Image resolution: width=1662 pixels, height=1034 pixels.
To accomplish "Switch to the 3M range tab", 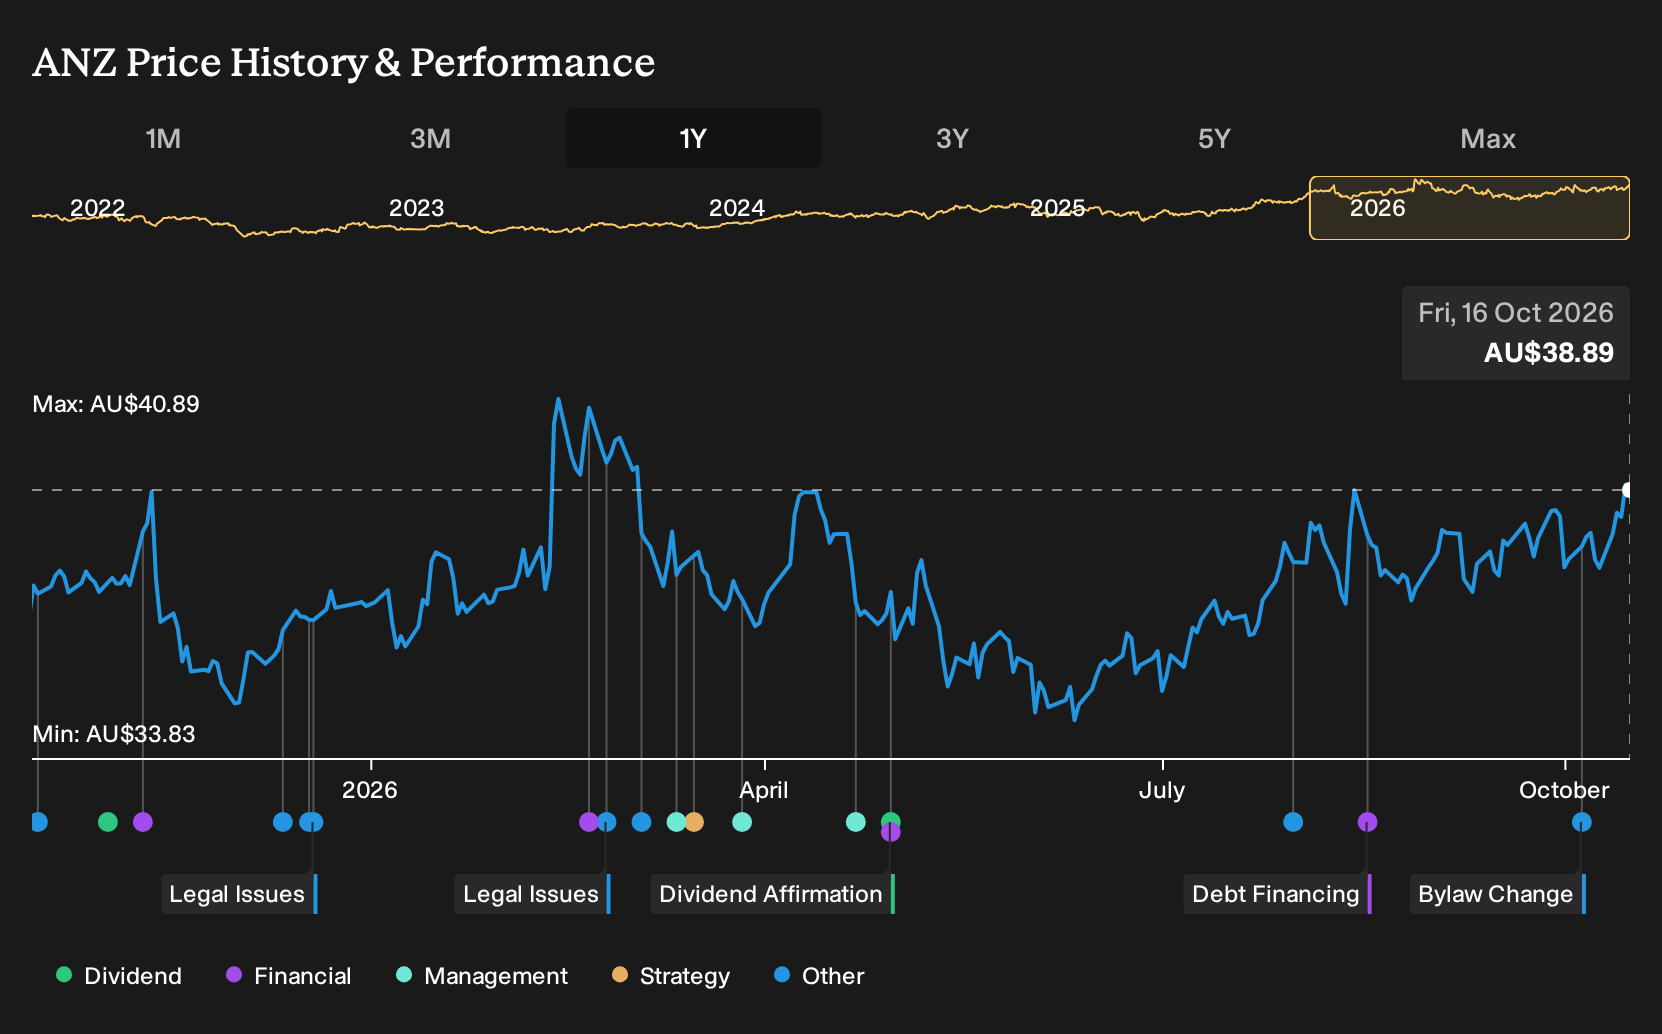I will pos(430,138).
